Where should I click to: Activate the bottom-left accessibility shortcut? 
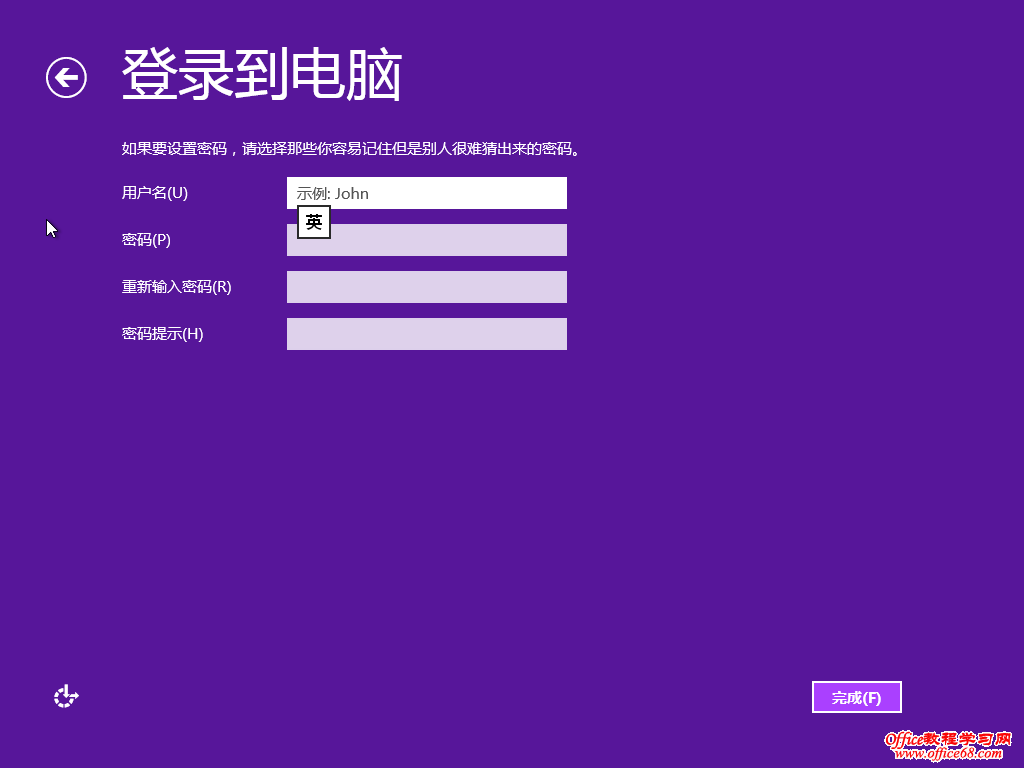(64, 695)
